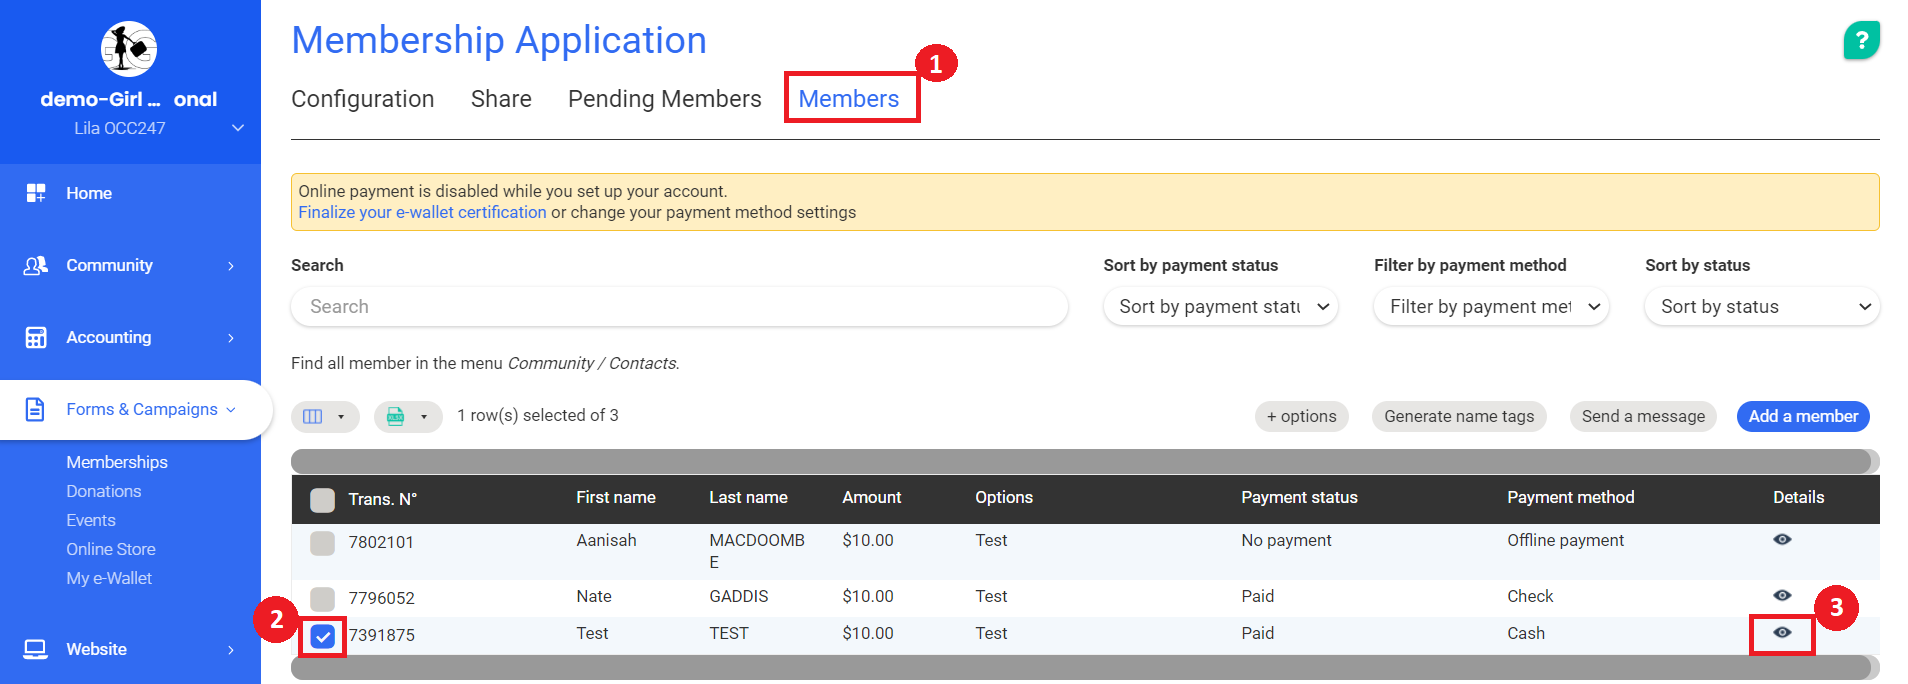Image resolution: width=1908 pixels, height=684 pixels.
Task: Open the column display options icon
Action: (313, 416)
